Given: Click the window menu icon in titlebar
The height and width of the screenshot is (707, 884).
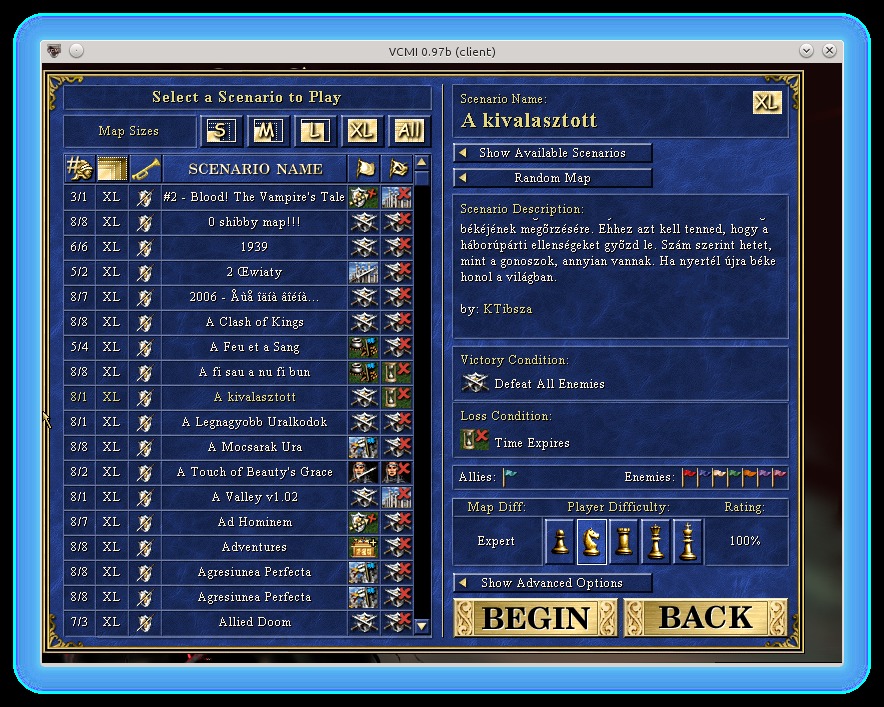Looking at the screenshot, I should tap(54, 51).
